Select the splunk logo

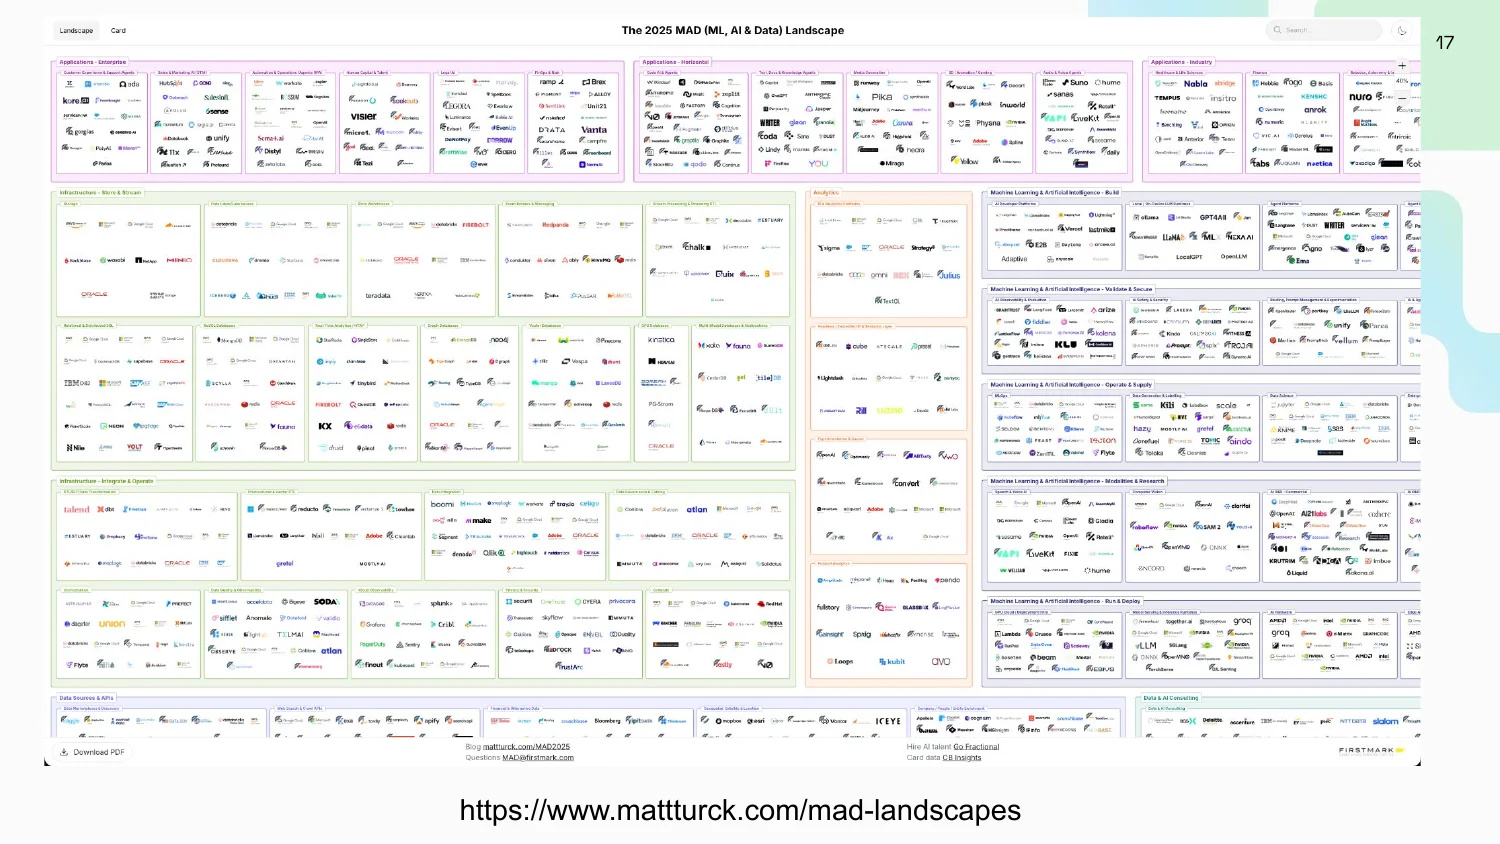pos(441,604)
